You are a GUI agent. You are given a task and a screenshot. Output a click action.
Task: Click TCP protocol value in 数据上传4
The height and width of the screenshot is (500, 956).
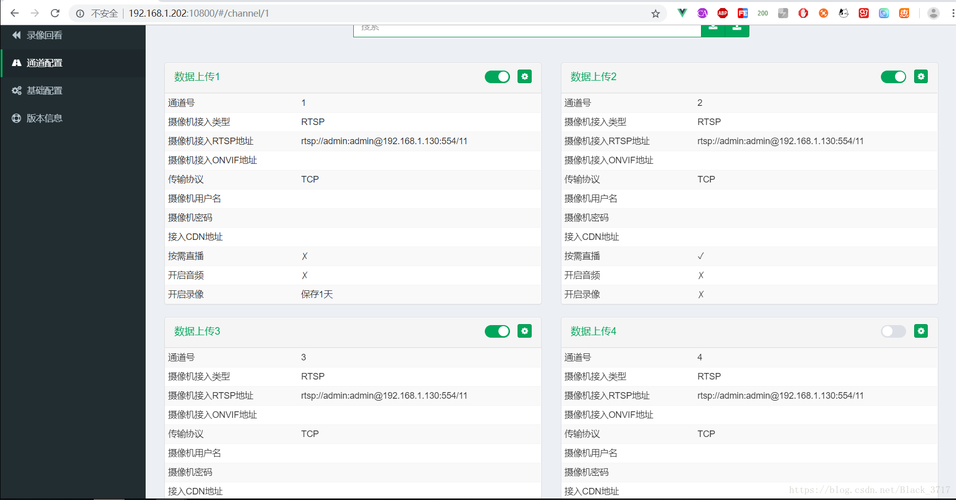706,434
